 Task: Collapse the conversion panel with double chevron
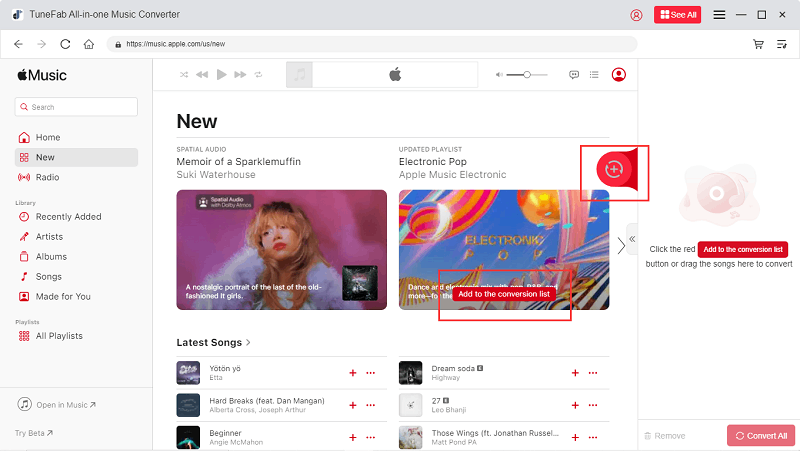pos(631,239)
